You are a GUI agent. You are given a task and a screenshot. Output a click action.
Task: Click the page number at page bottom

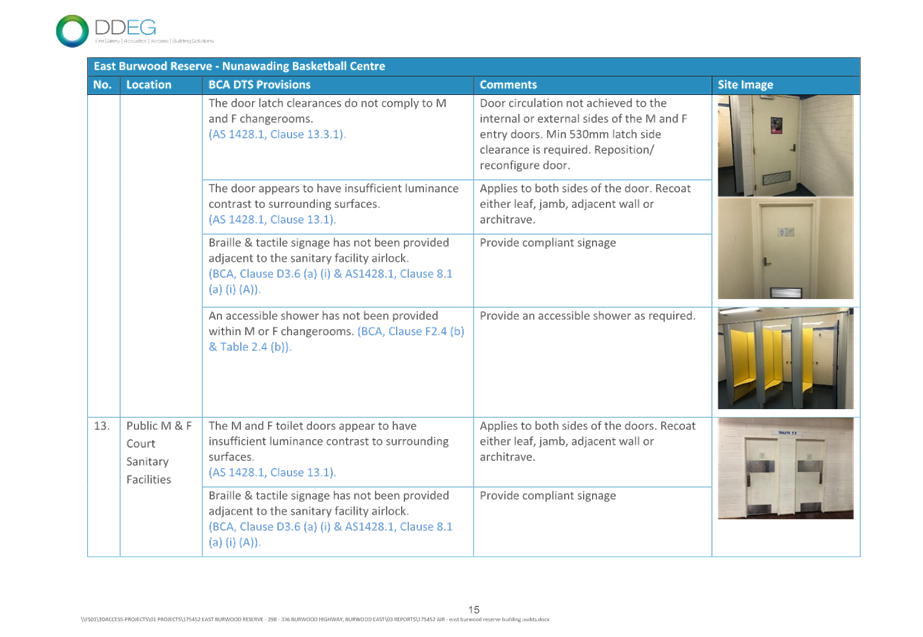pyautogui.click(x=475, y=609)
